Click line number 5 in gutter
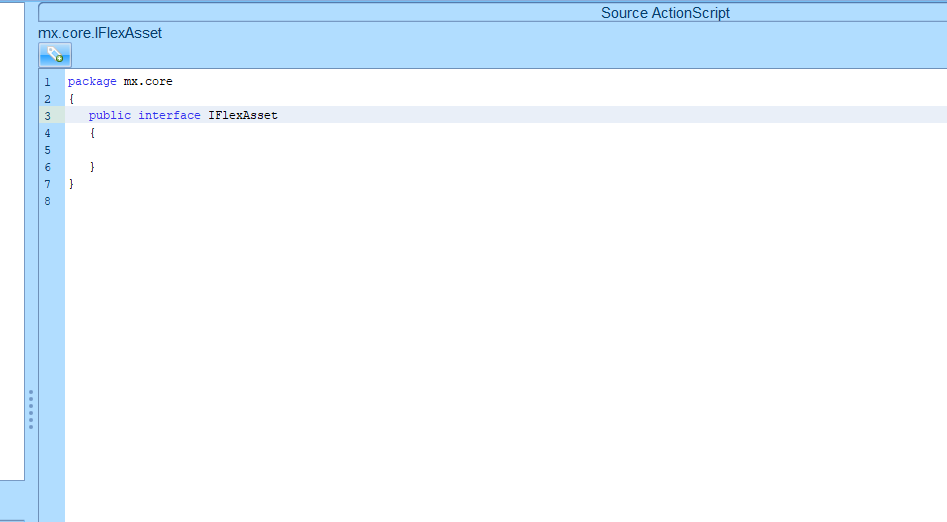This screenshot has height=522, width=947. (47, 150)
